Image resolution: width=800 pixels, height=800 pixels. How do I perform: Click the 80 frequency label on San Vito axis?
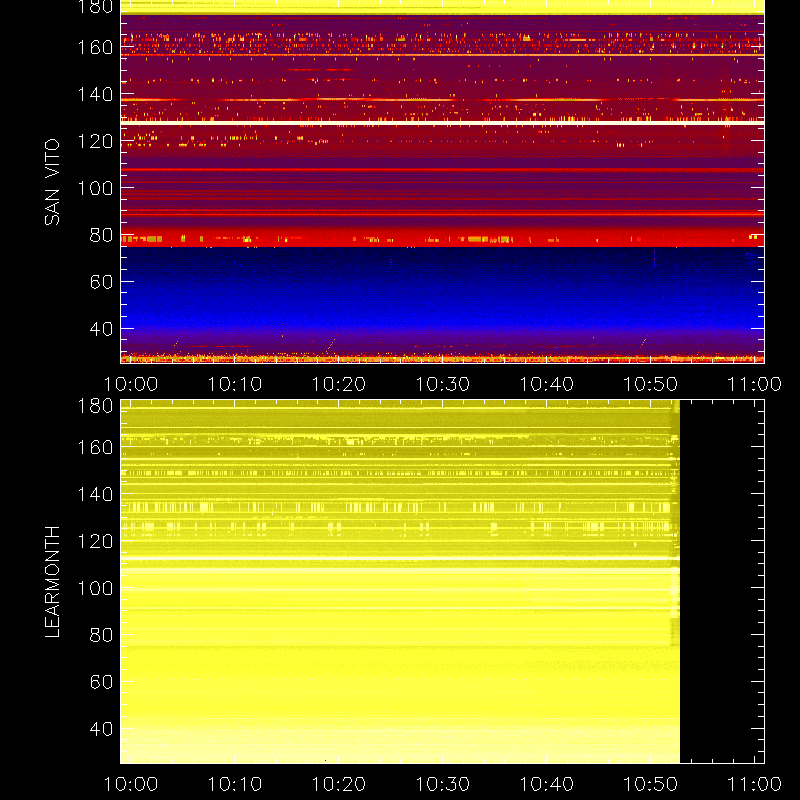click(101, 235)
